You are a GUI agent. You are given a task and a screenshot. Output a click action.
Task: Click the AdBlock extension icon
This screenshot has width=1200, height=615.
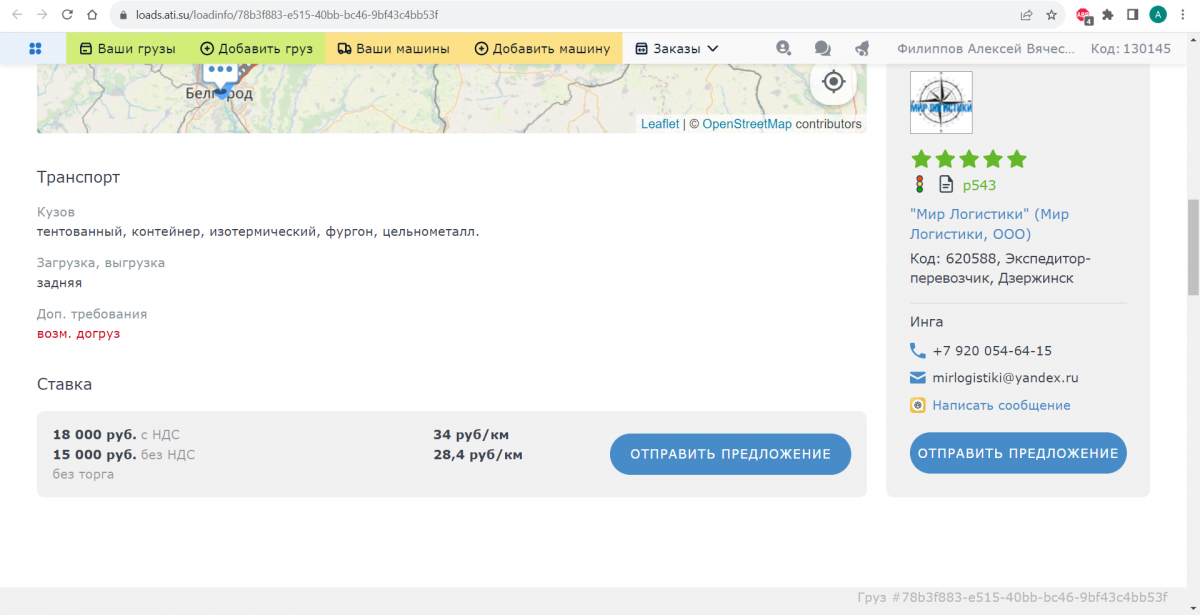1083,15
